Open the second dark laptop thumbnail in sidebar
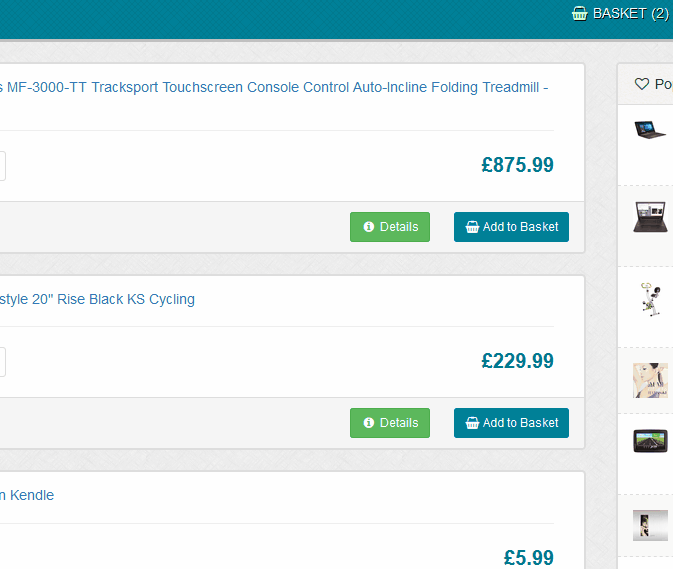673x569 pixels. click(651, 216)
